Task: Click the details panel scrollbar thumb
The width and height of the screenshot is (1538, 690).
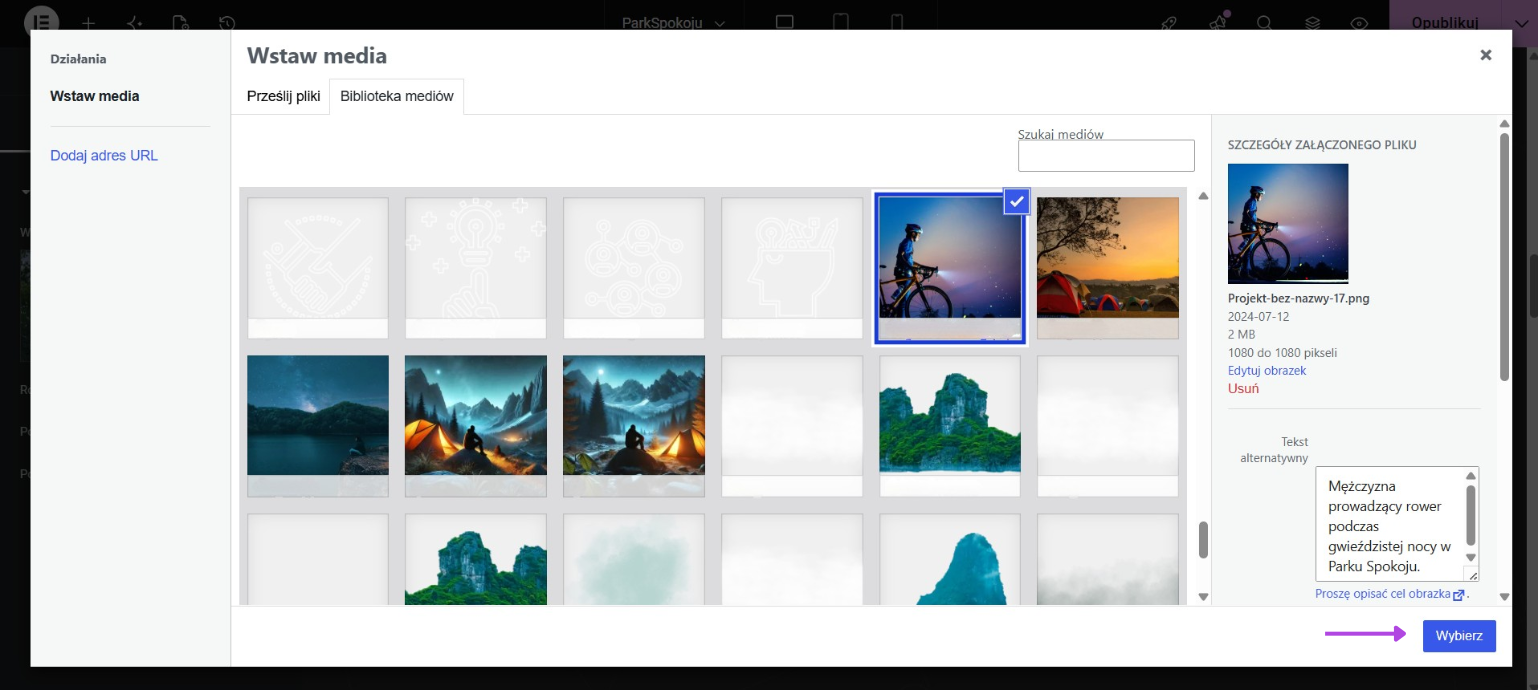Action: 1504,257
